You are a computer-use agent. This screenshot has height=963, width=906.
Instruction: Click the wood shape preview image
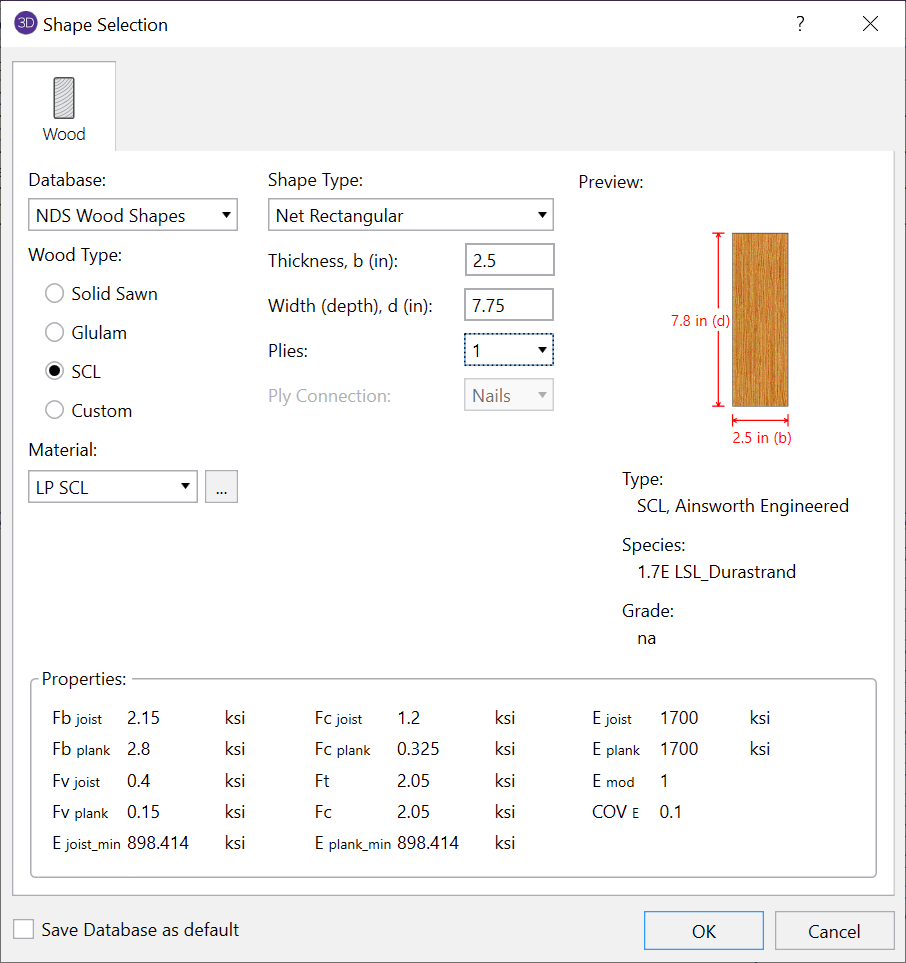pos(759,319)
